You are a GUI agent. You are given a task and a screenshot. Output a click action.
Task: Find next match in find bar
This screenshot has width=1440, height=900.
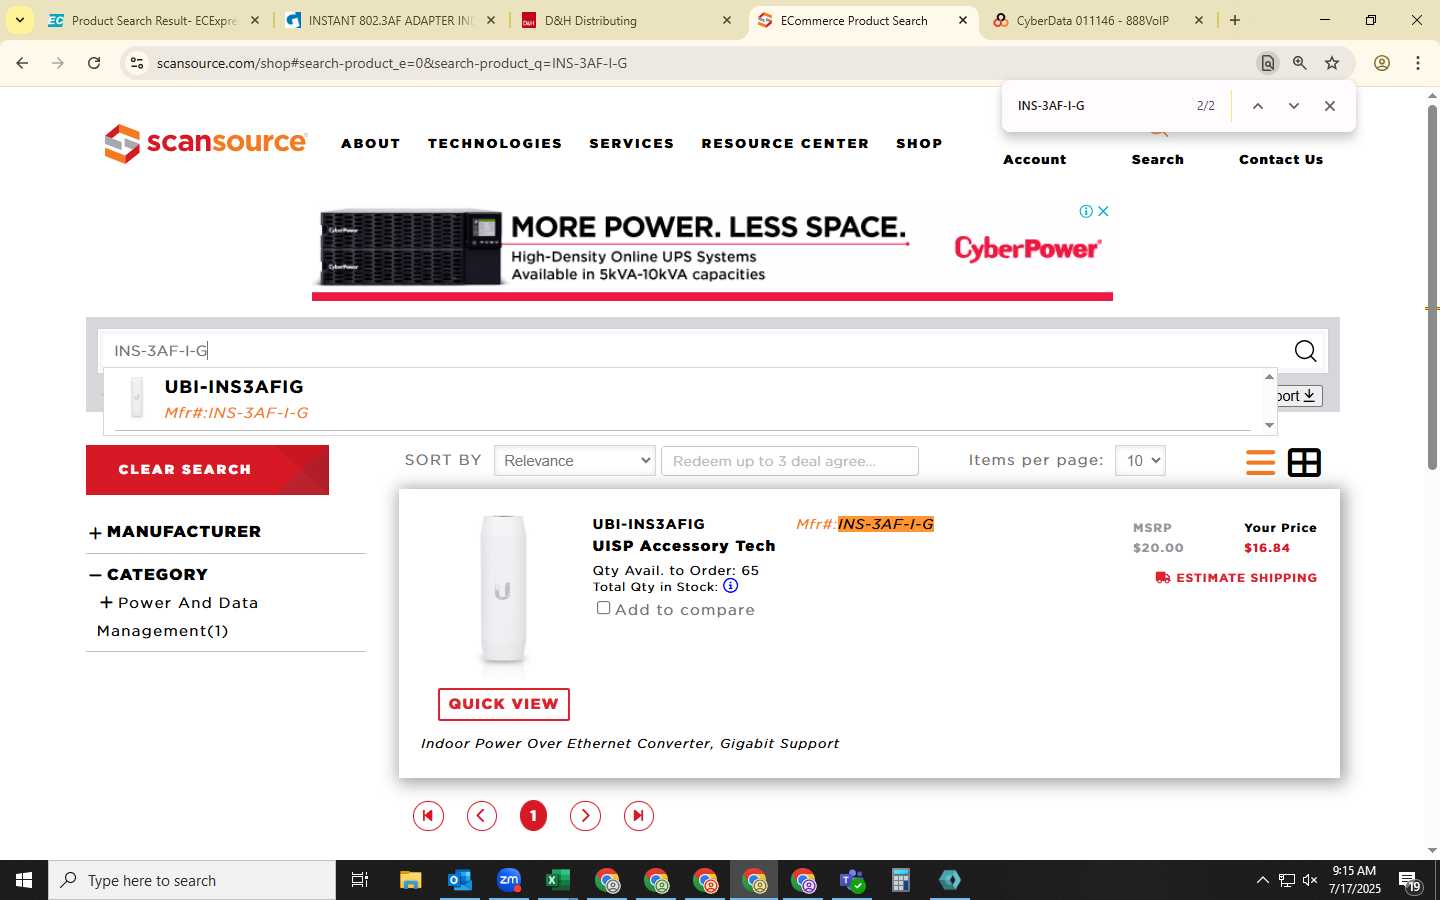pos(1294,106)
